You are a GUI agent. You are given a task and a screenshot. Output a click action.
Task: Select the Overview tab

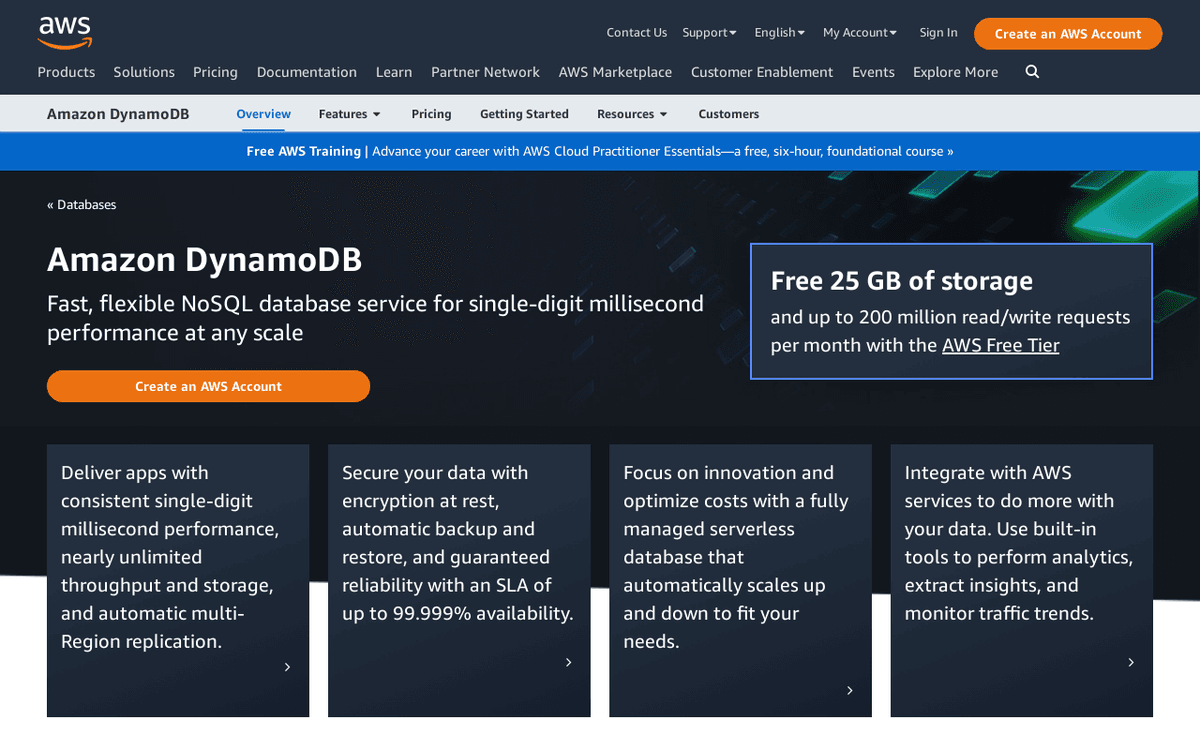click(x=263, y=114)
